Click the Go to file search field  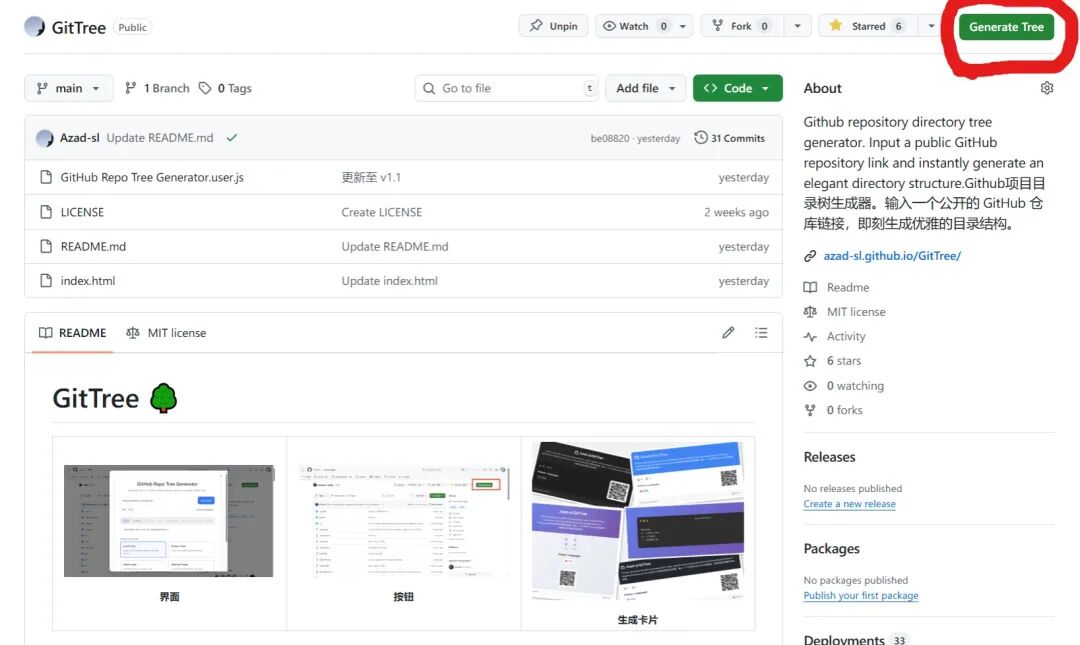[x=506, y=88]
